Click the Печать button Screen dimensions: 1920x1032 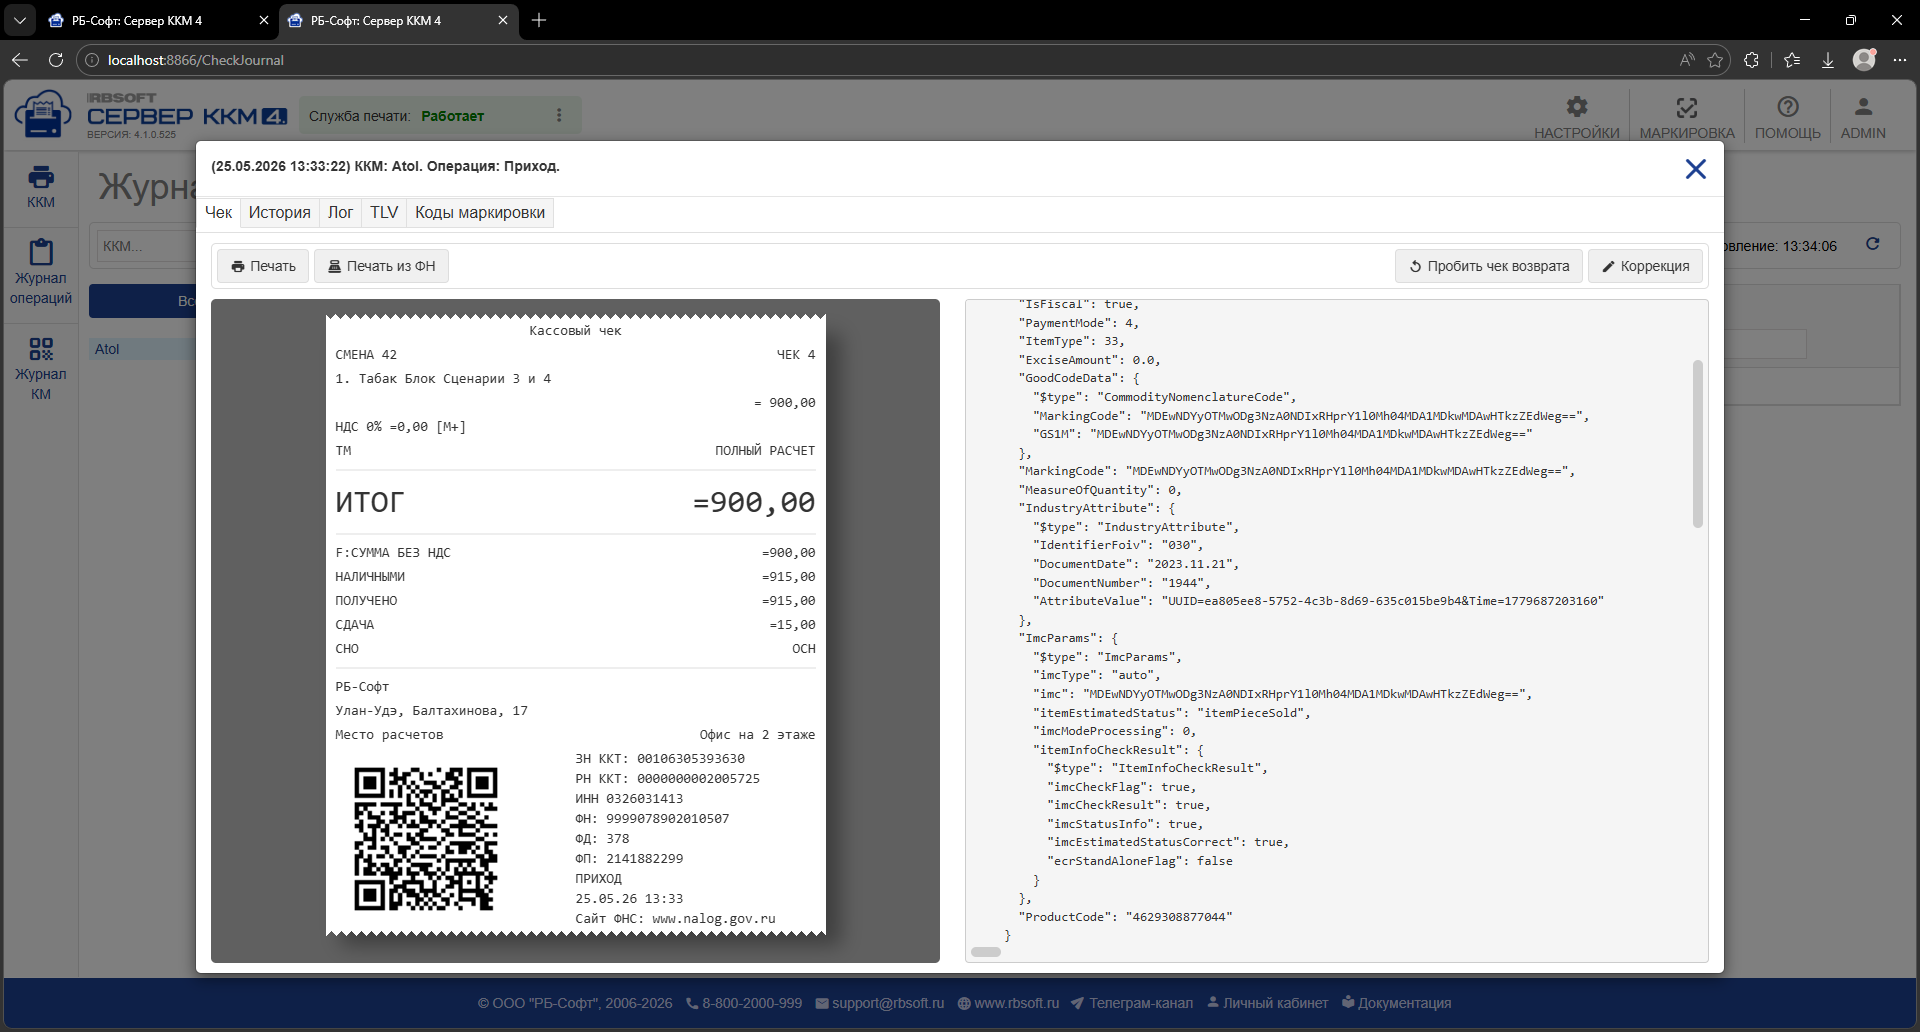click(263, 266)
